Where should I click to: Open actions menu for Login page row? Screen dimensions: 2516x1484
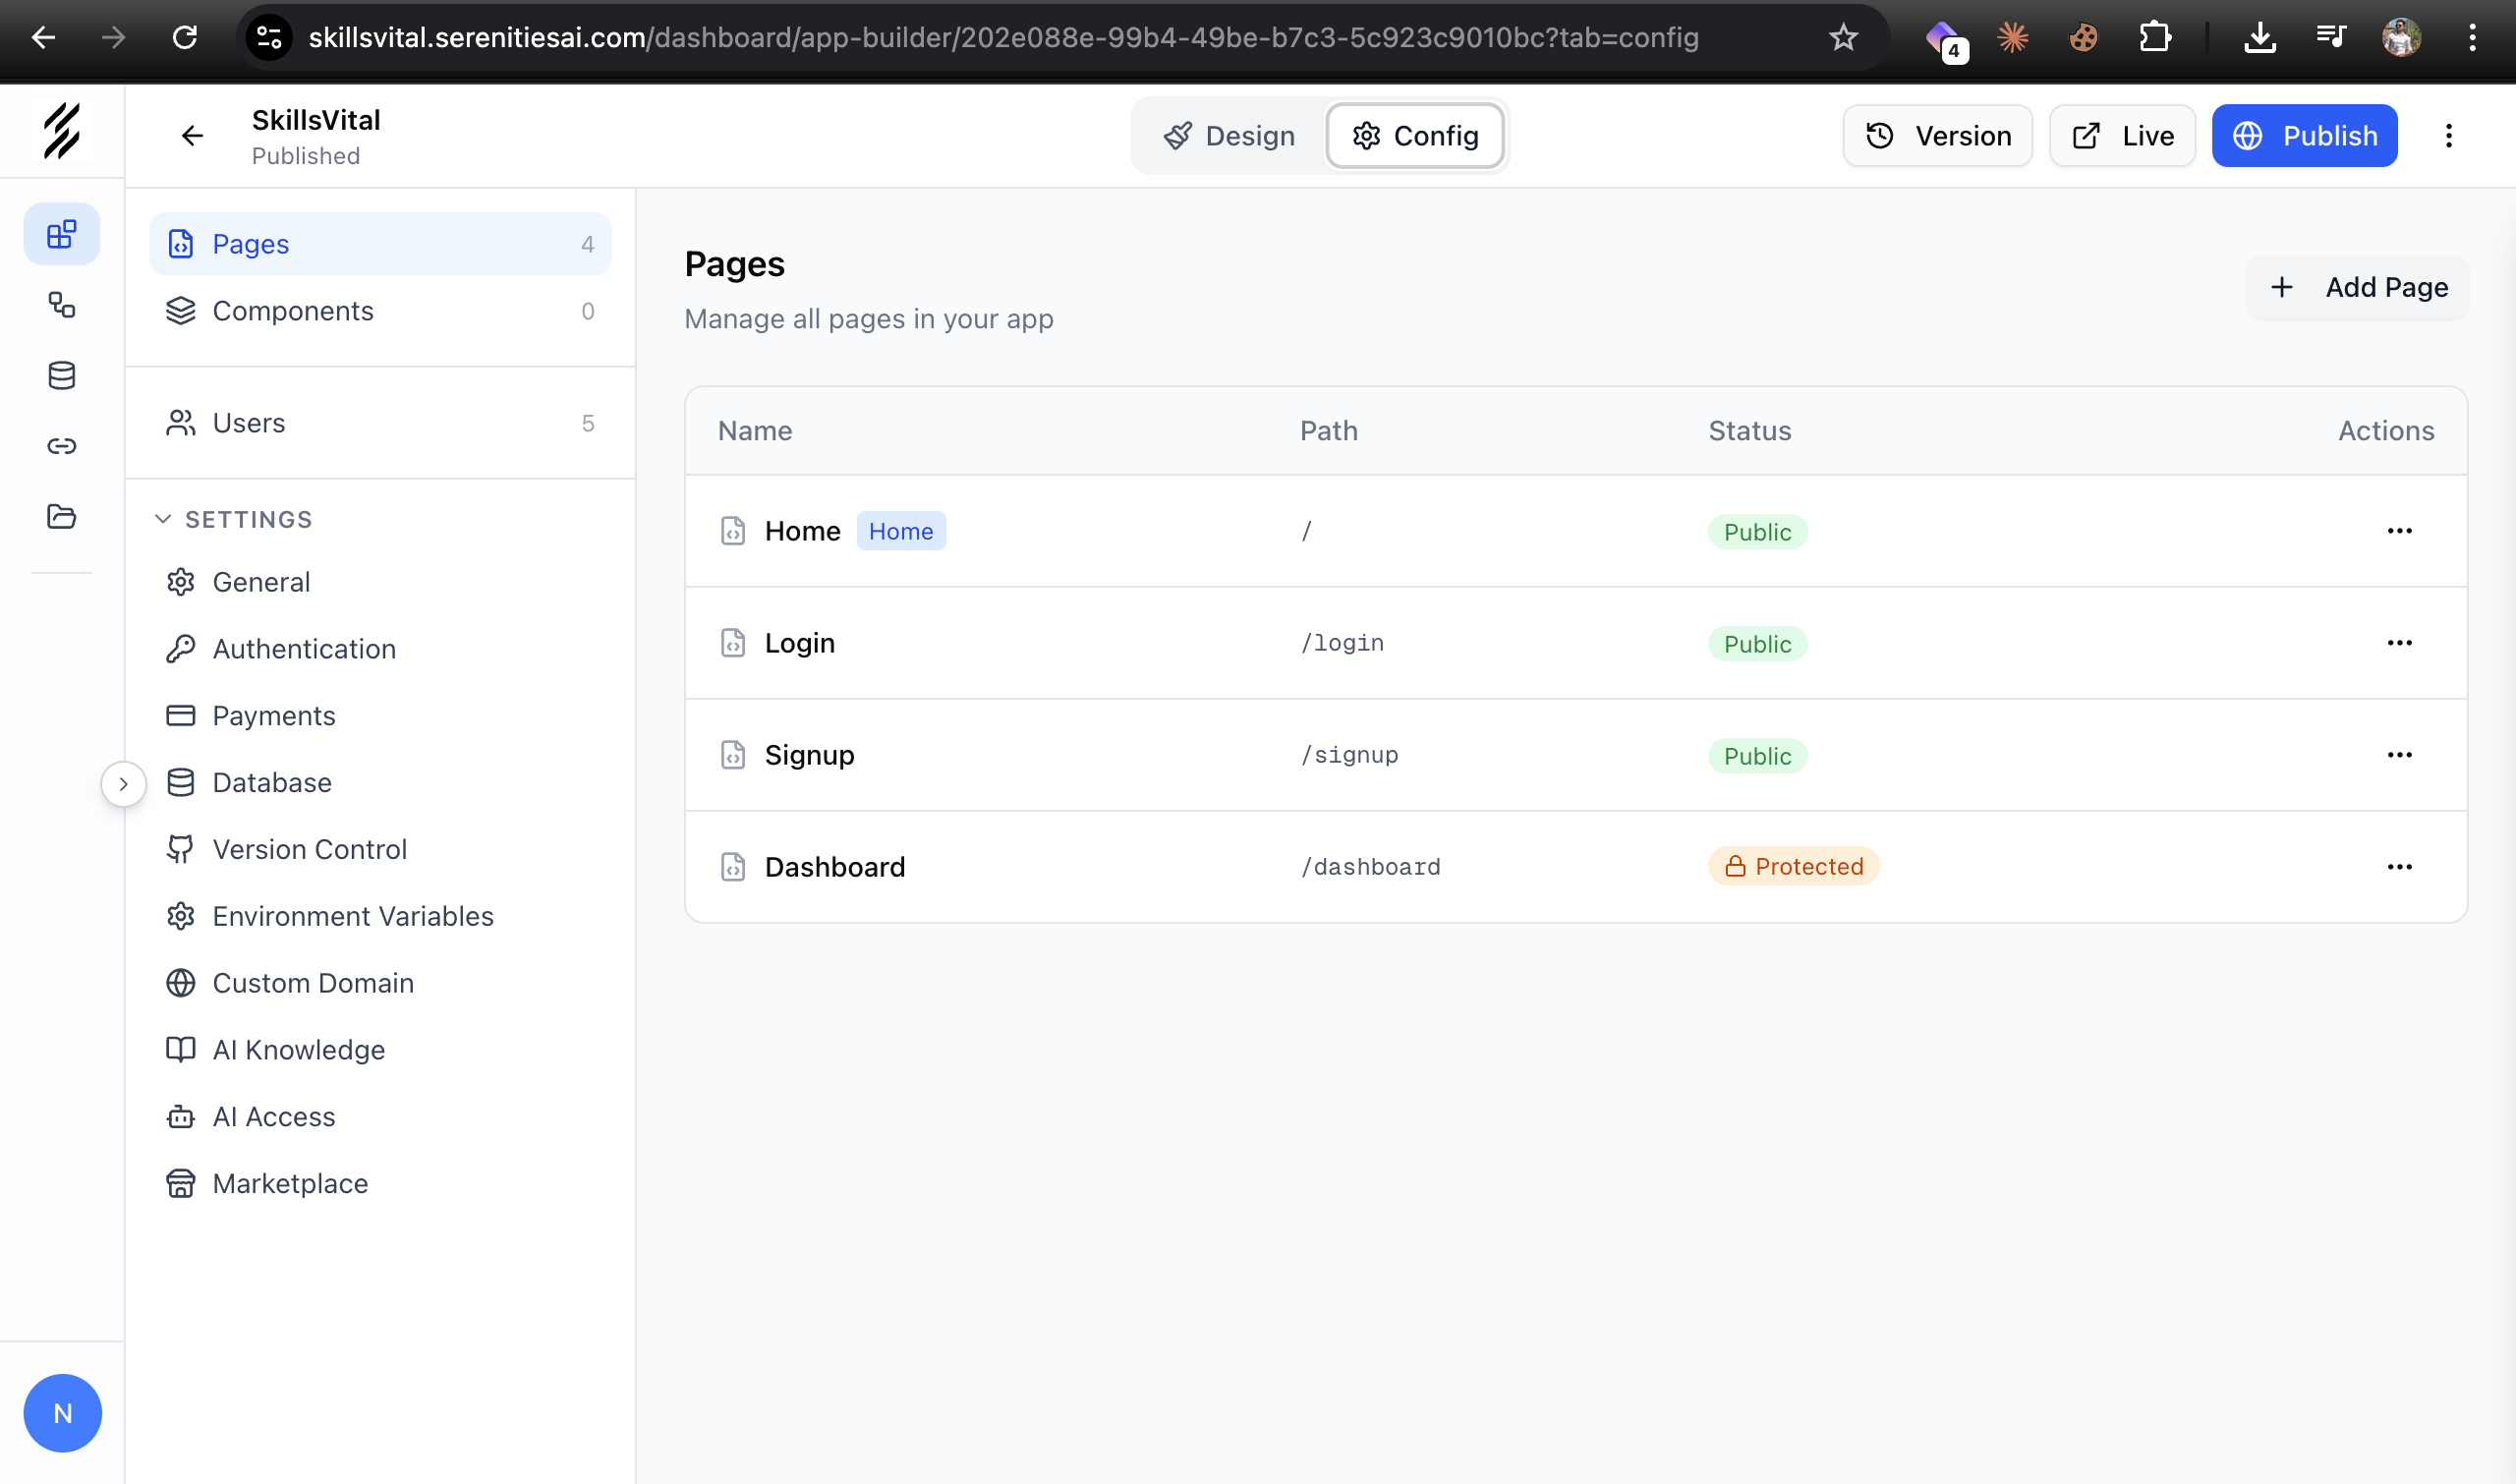[2399, 643]
